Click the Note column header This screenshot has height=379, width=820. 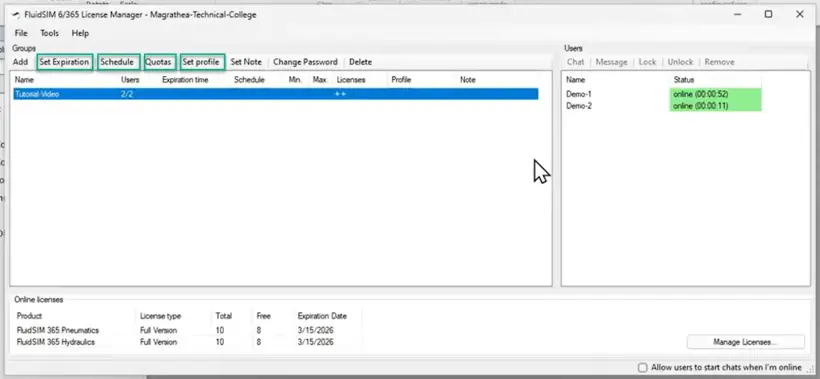(x=468, y=80)
